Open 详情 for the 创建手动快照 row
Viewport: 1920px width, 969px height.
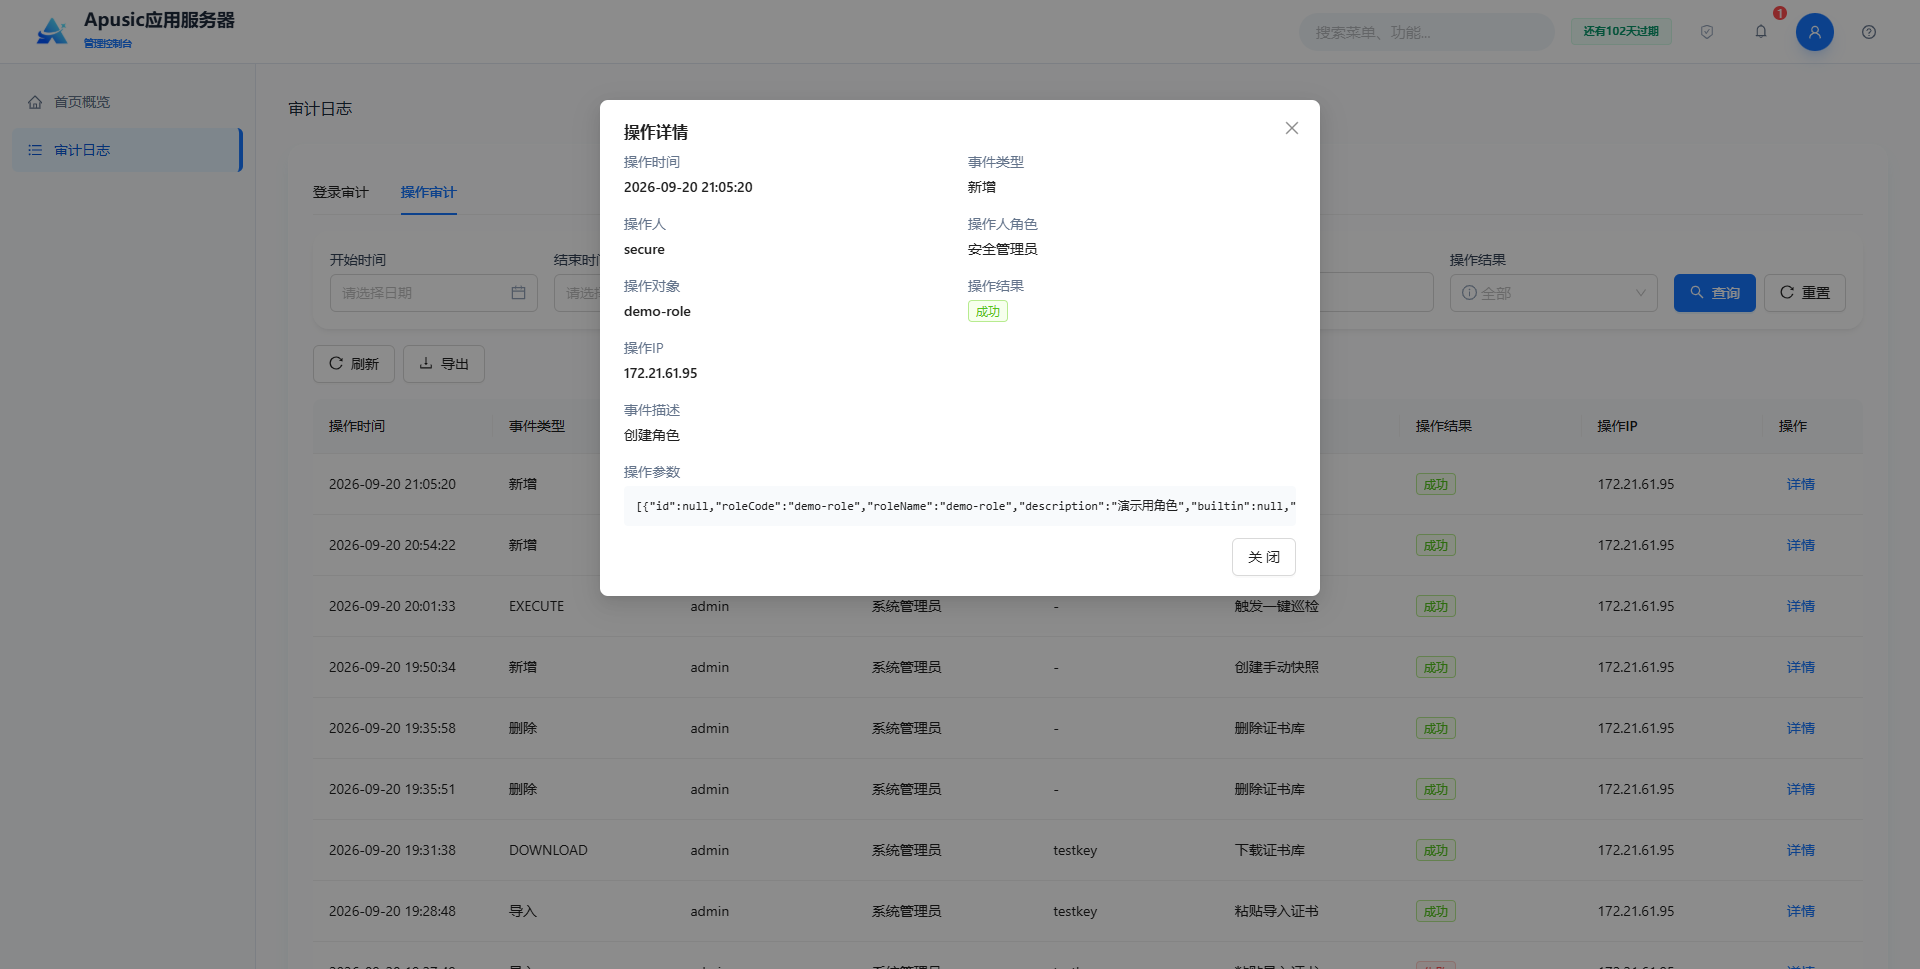coord(1801,667)
